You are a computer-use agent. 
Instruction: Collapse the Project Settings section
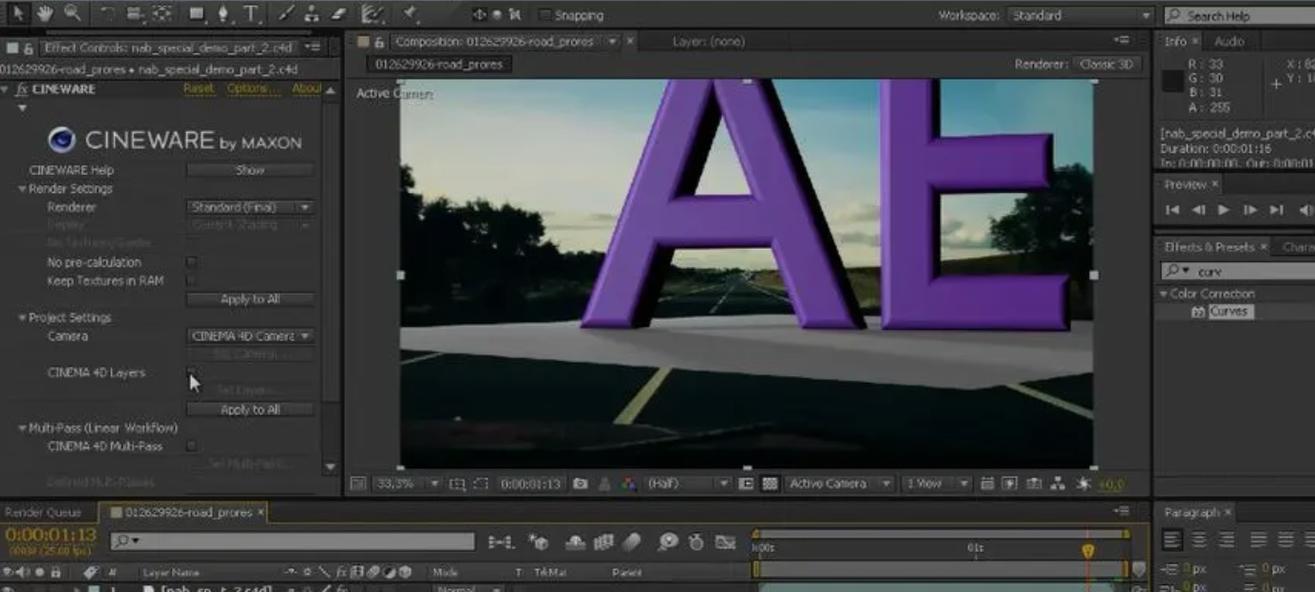pyautogui.click(x=22, y=318)
